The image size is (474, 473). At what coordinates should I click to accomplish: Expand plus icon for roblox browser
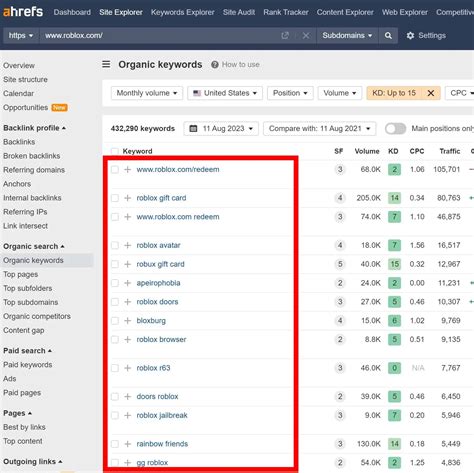coord(127,339)
